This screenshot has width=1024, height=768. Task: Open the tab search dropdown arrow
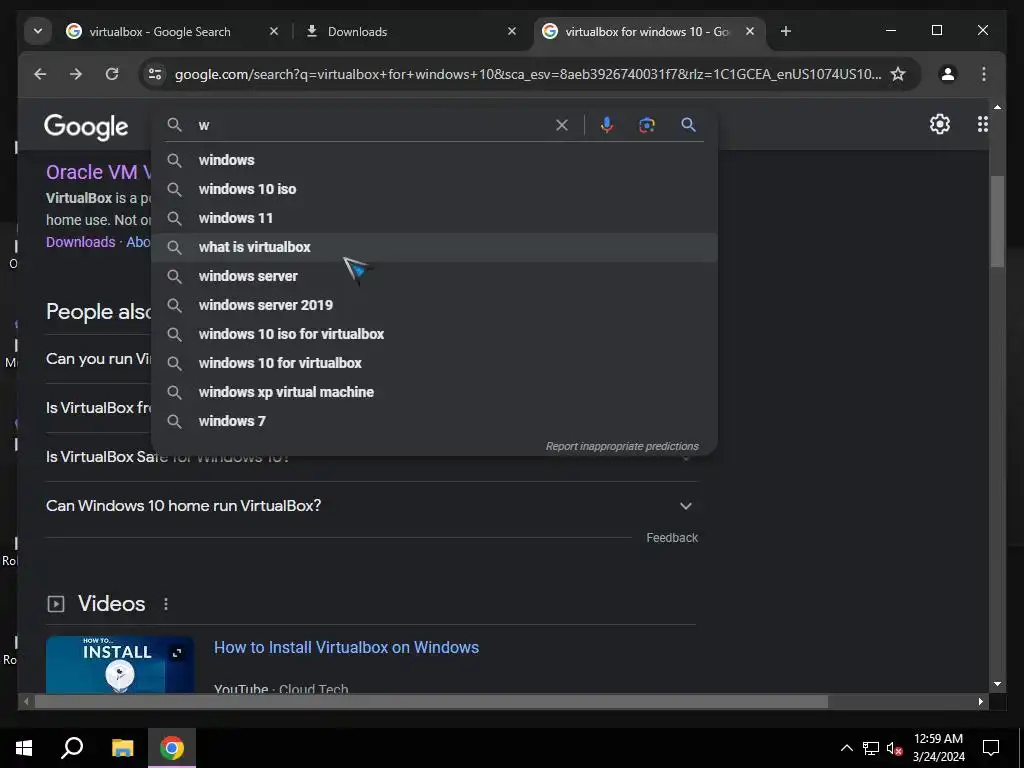[38, 31]
